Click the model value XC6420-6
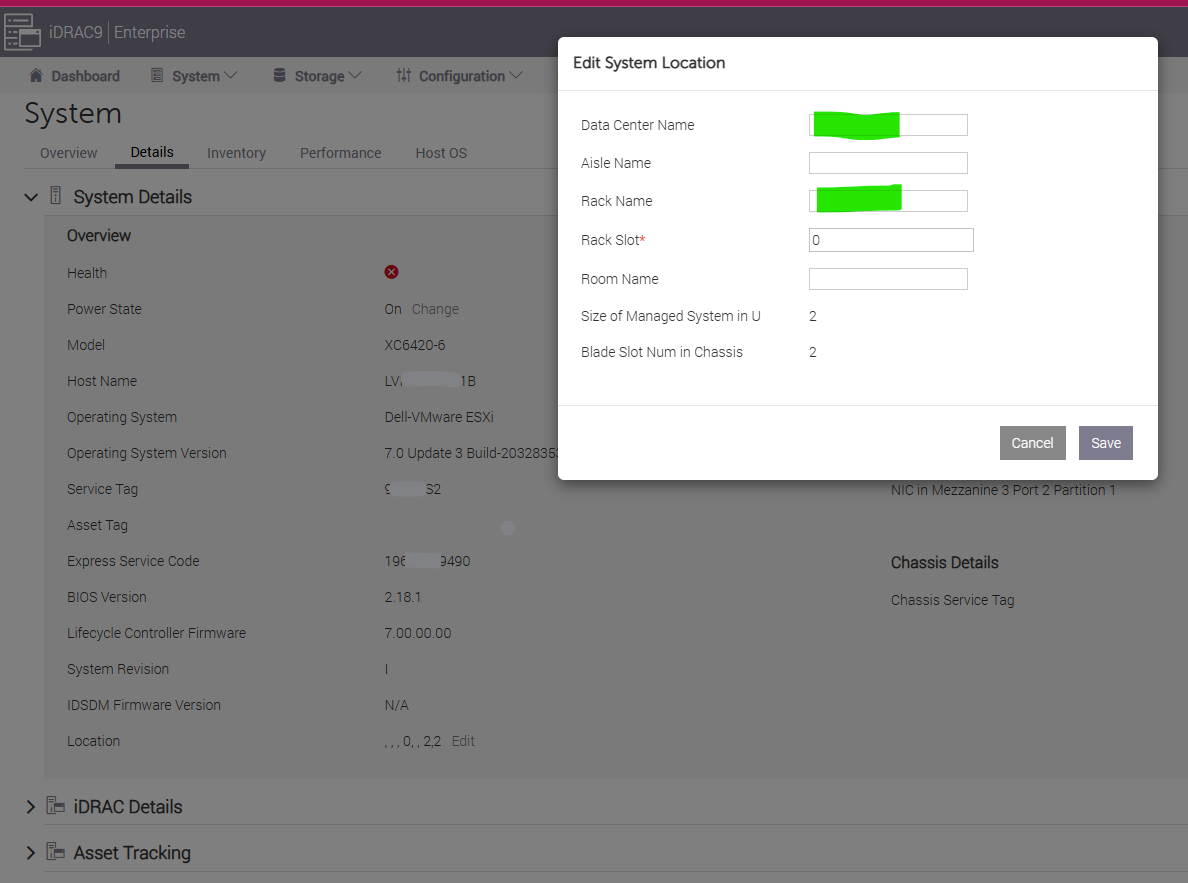 414,345
